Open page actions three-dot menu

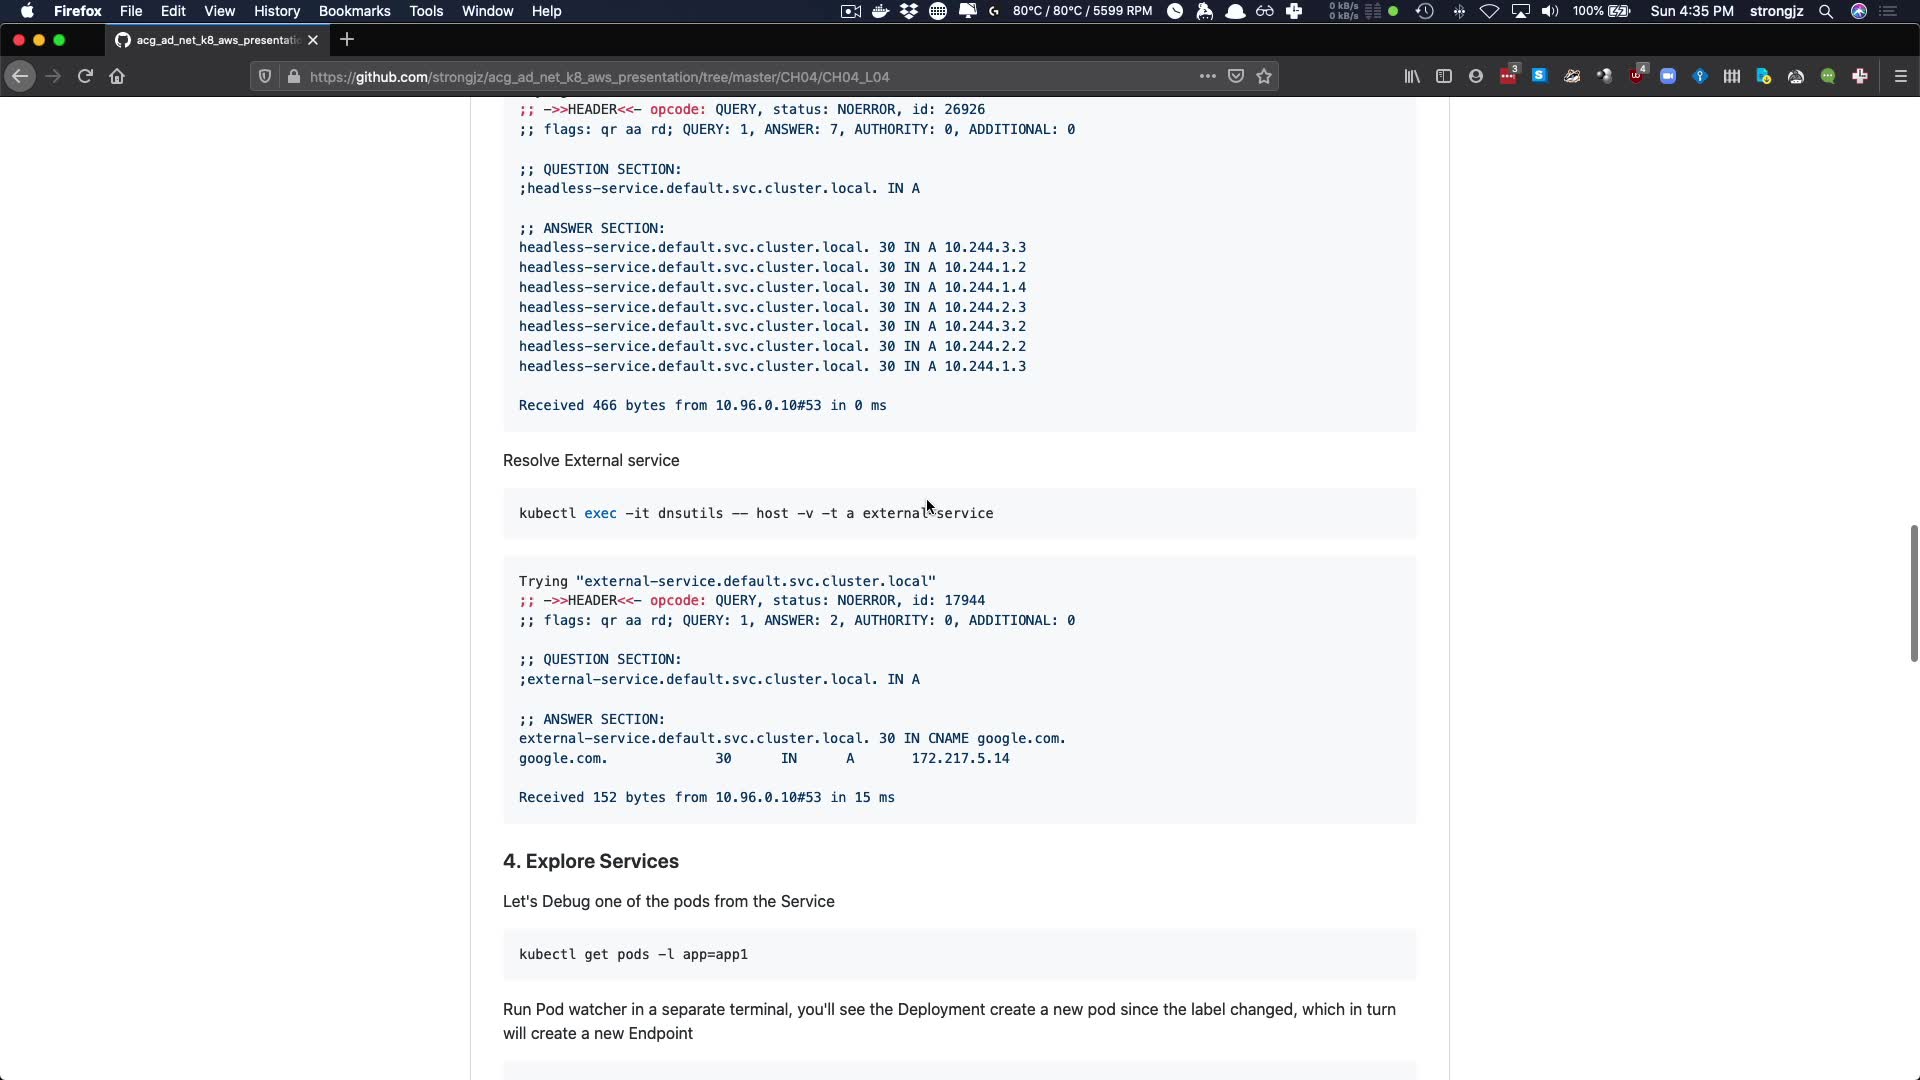tap(1208, 76)
